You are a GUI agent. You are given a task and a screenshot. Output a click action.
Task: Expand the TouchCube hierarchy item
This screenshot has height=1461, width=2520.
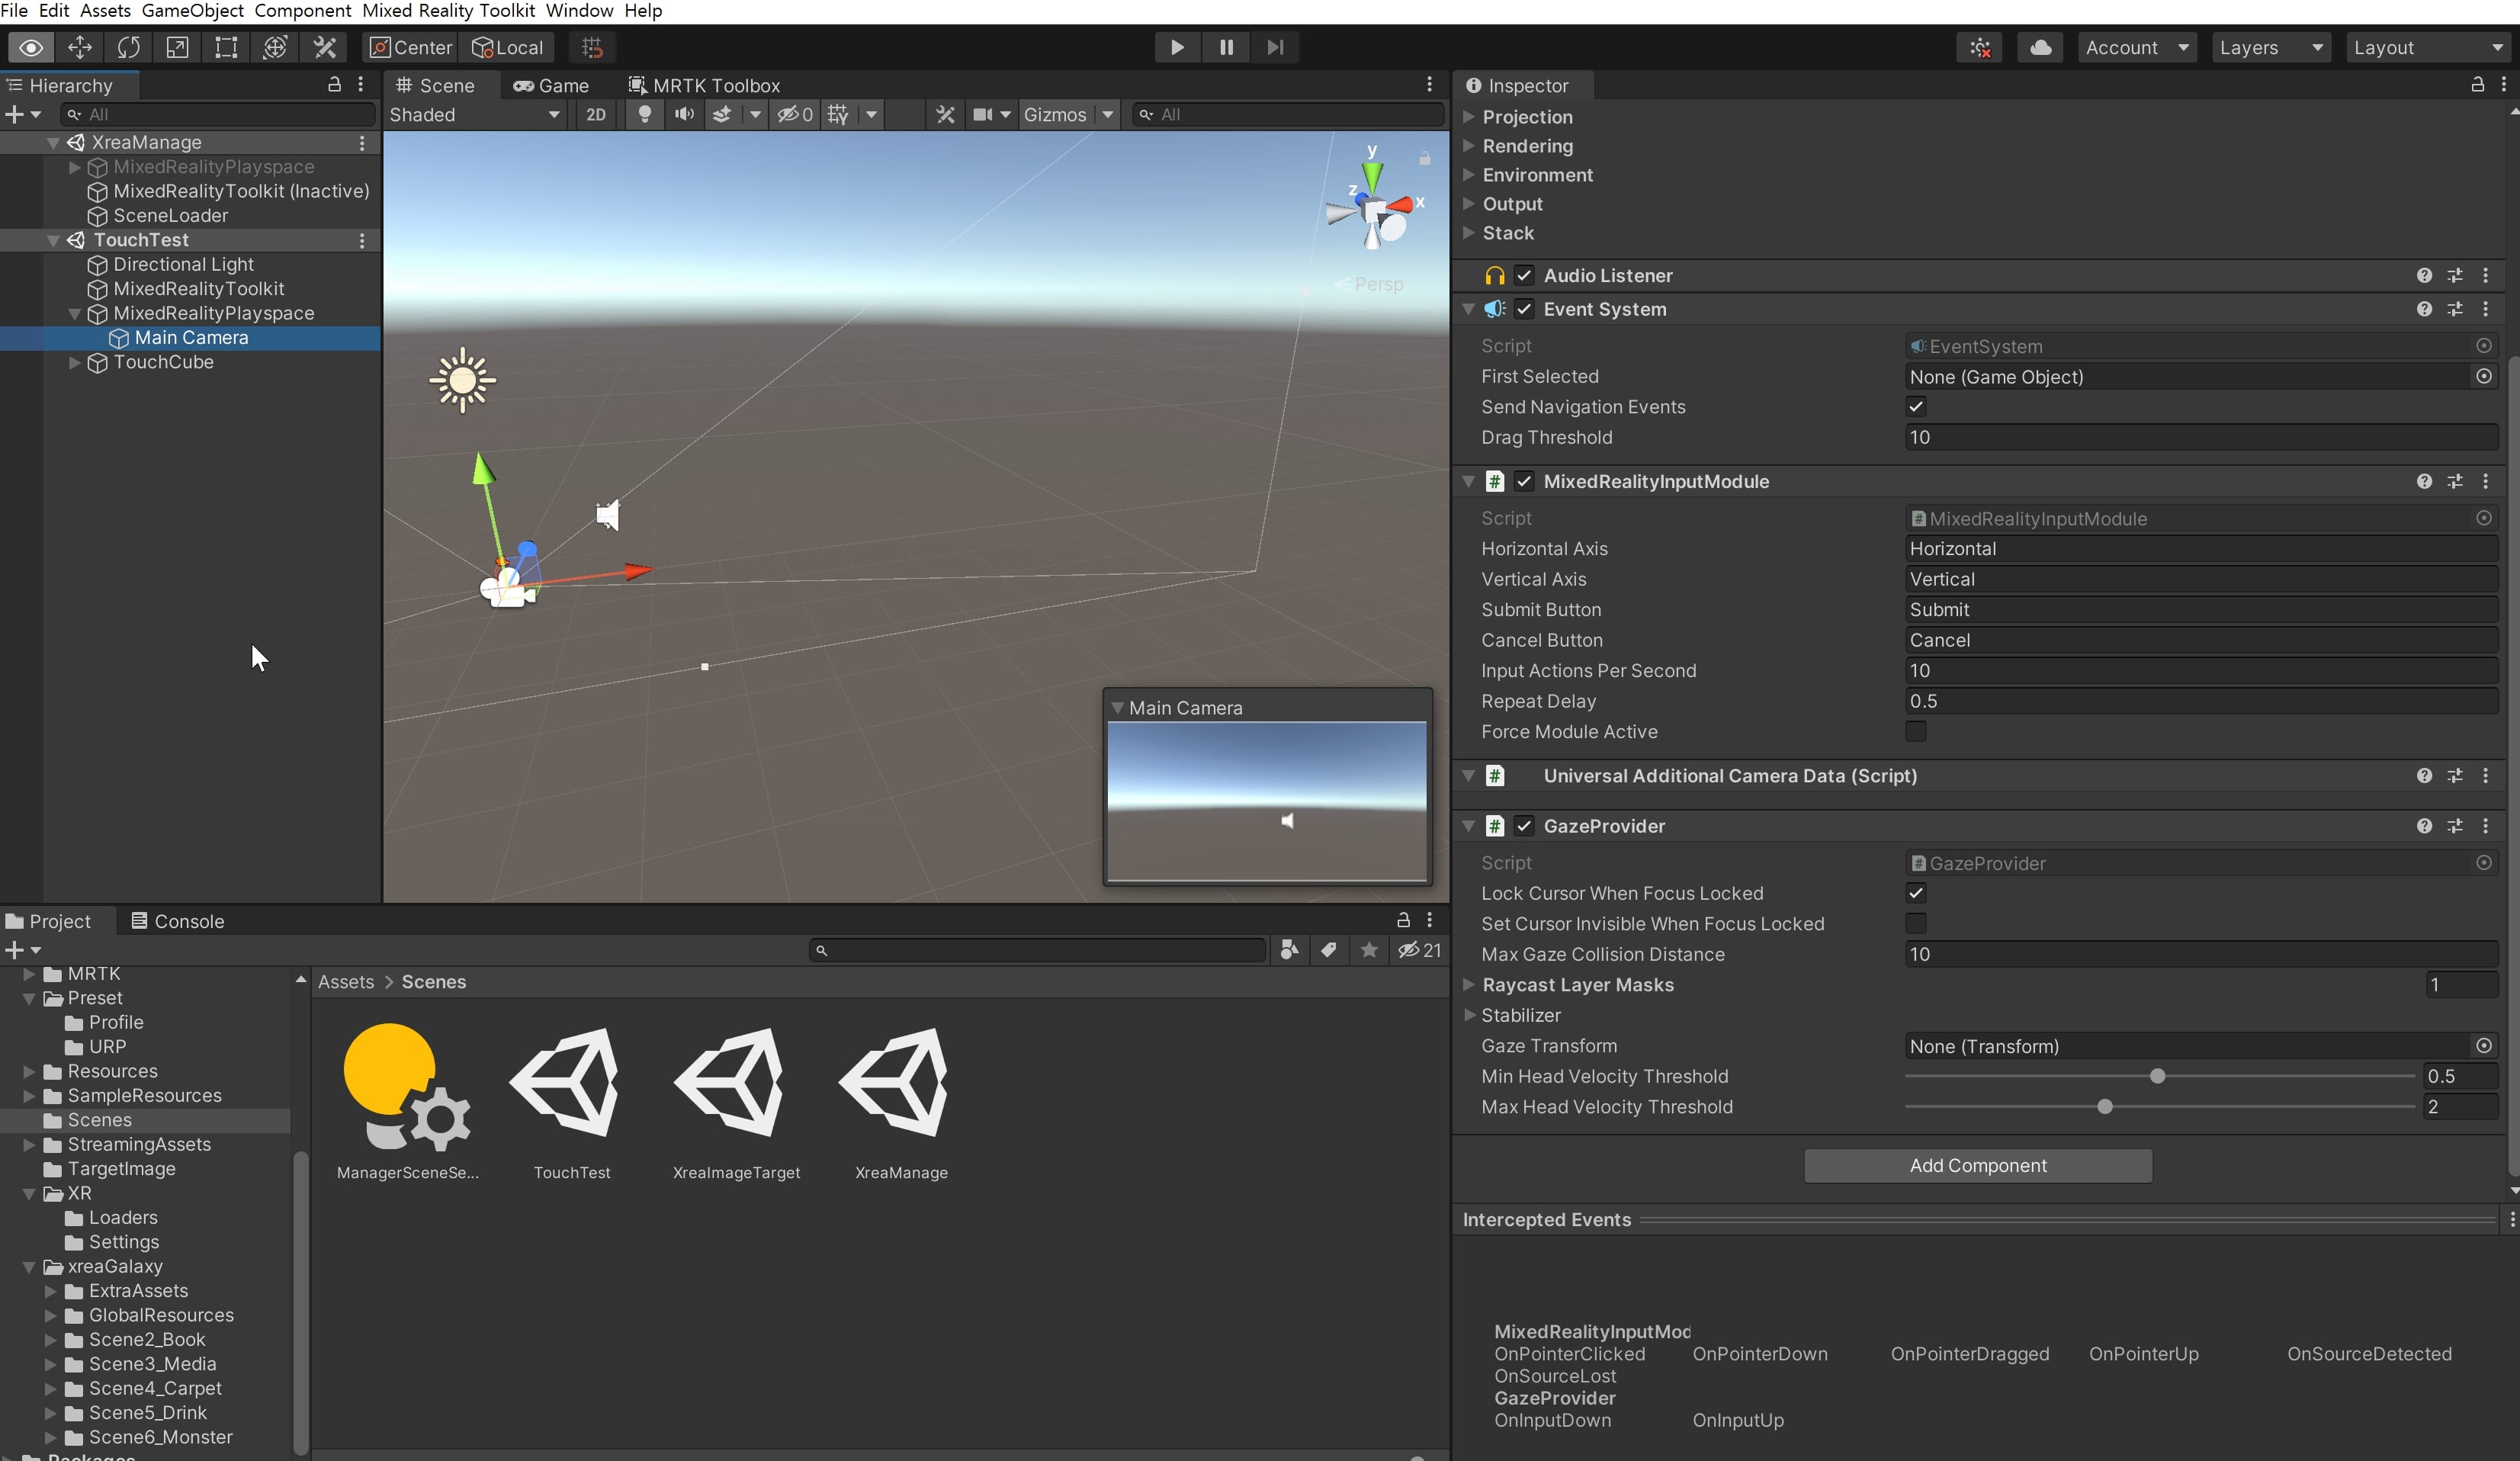(74, 362)
